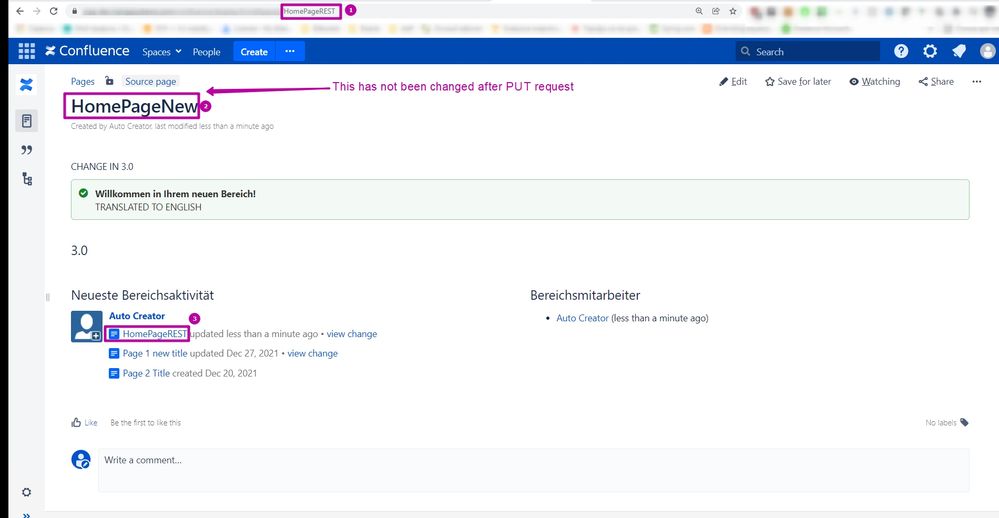Open the app switcher grid icon
This screenshot has width=999, height=518.
point(27,52)
